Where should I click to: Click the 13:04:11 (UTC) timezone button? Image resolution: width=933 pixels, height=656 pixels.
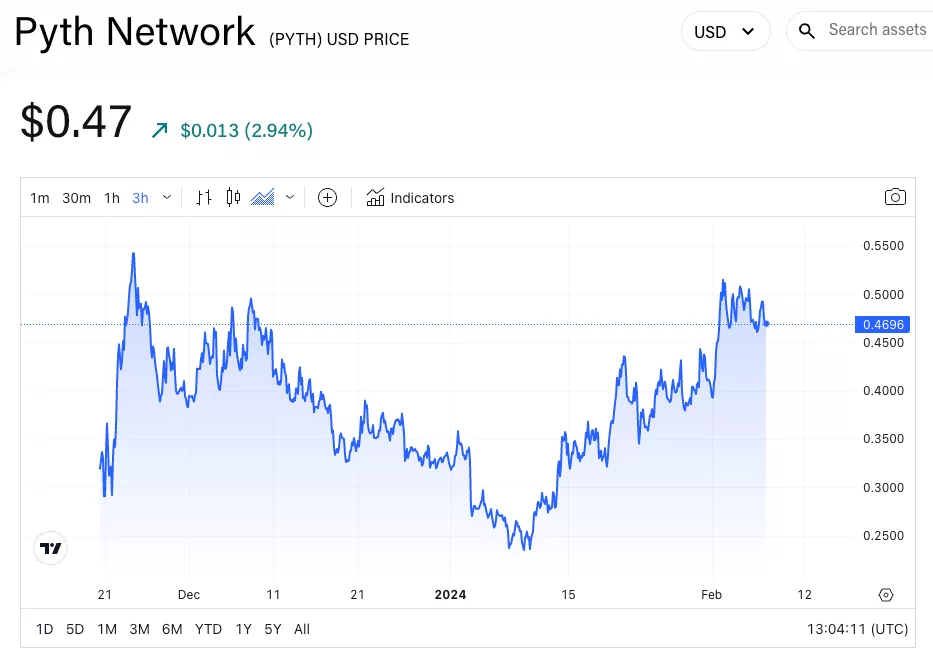tap(857, 629)
